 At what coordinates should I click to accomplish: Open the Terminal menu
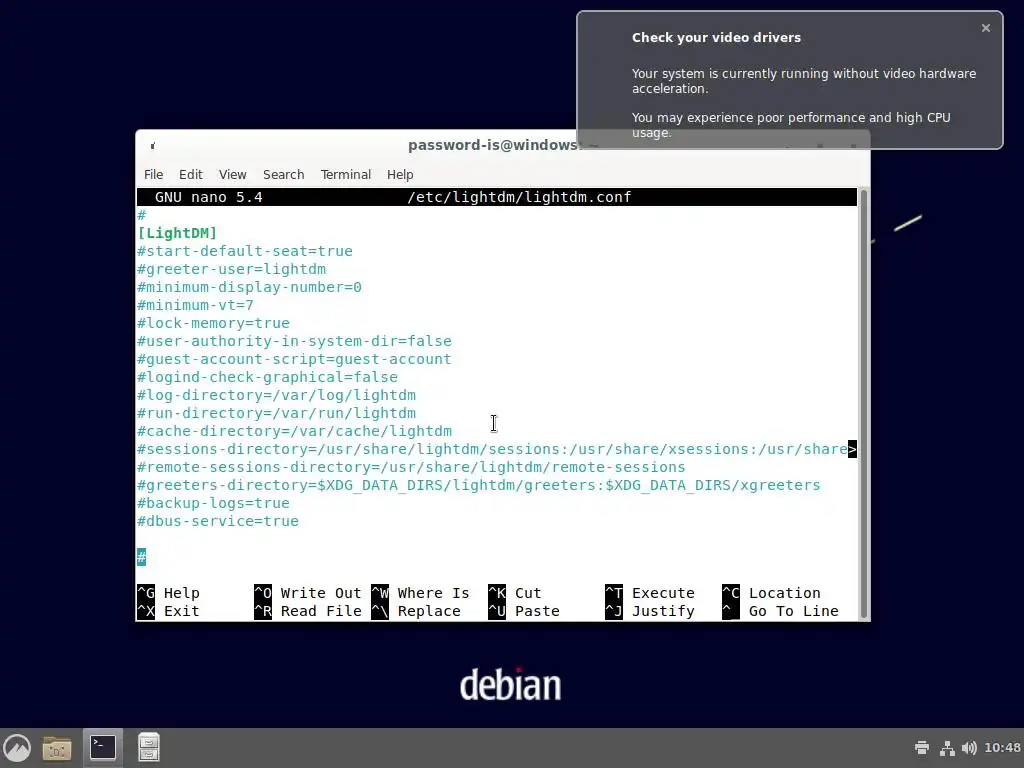(x=345, y=174)
